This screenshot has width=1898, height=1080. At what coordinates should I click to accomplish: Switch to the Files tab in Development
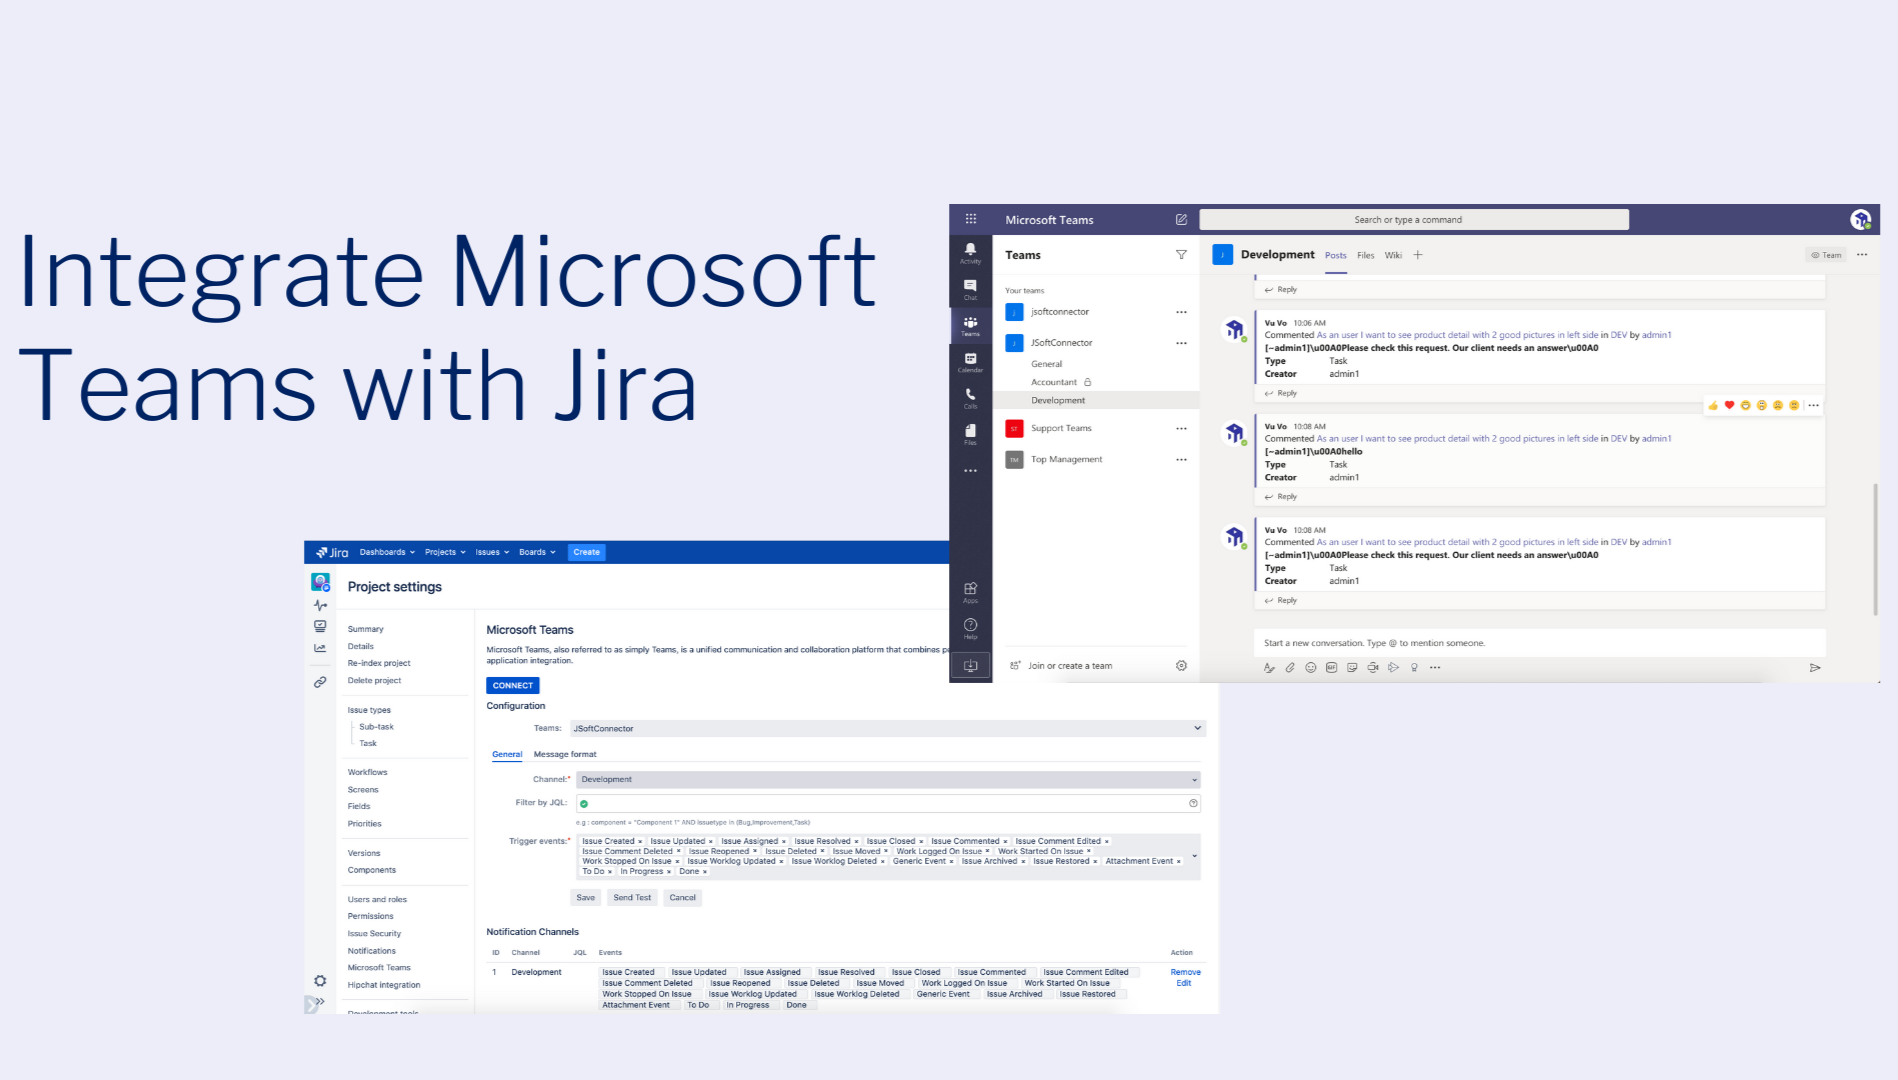[1365, 256]
